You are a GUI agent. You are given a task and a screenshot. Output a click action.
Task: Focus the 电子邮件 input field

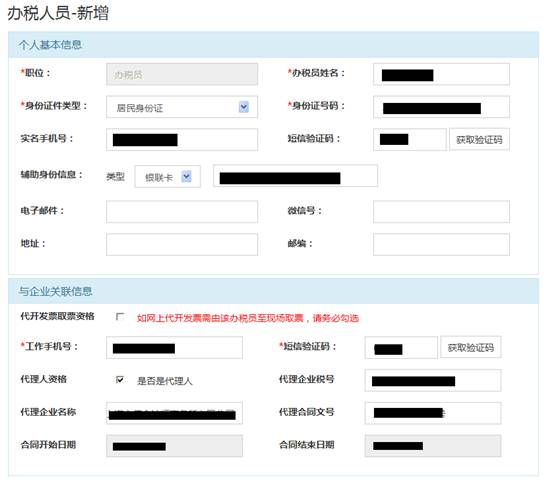[x=182, y=211]
